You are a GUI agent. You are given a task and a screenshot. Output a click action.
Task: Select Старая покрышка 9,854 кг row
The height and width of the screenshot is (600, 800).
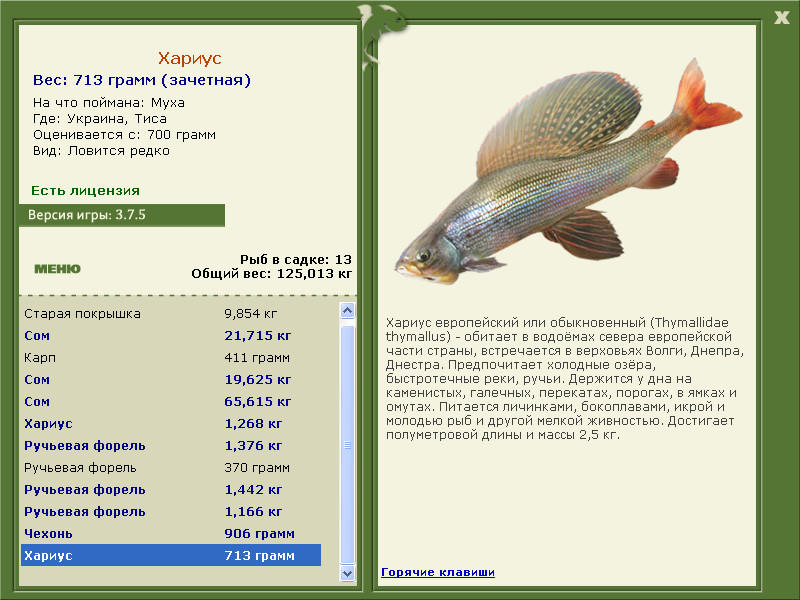tap(171, 313)
